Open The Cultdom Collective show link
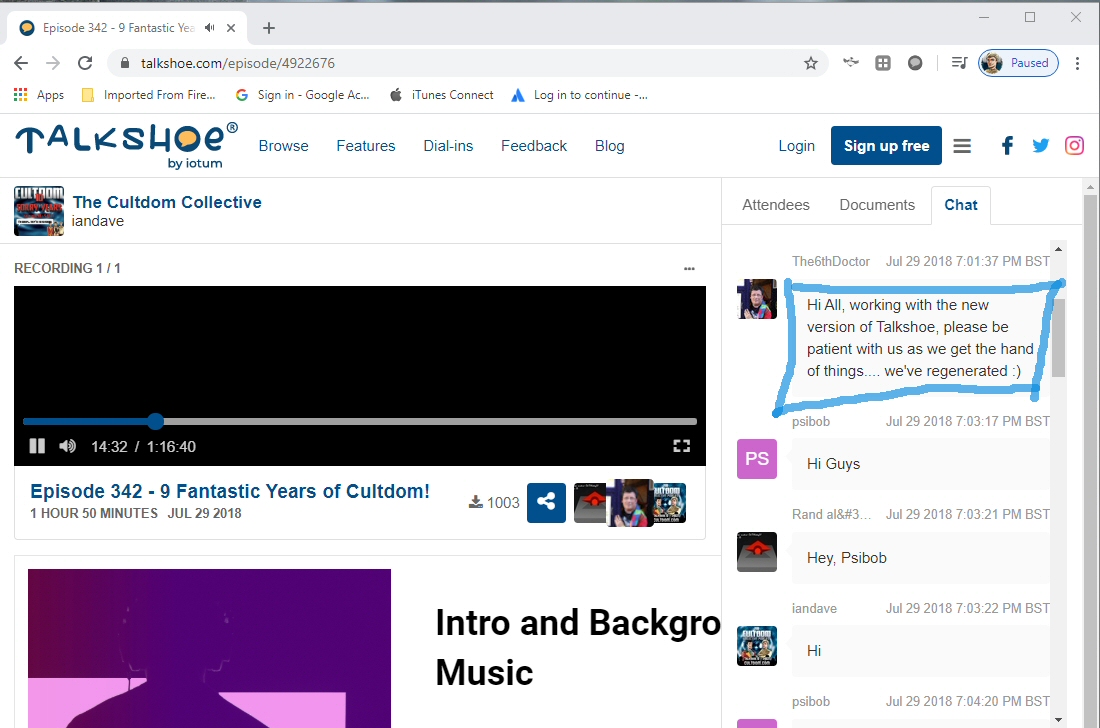The width and height of the screenshot is (1100, 728). coord(167,202)
